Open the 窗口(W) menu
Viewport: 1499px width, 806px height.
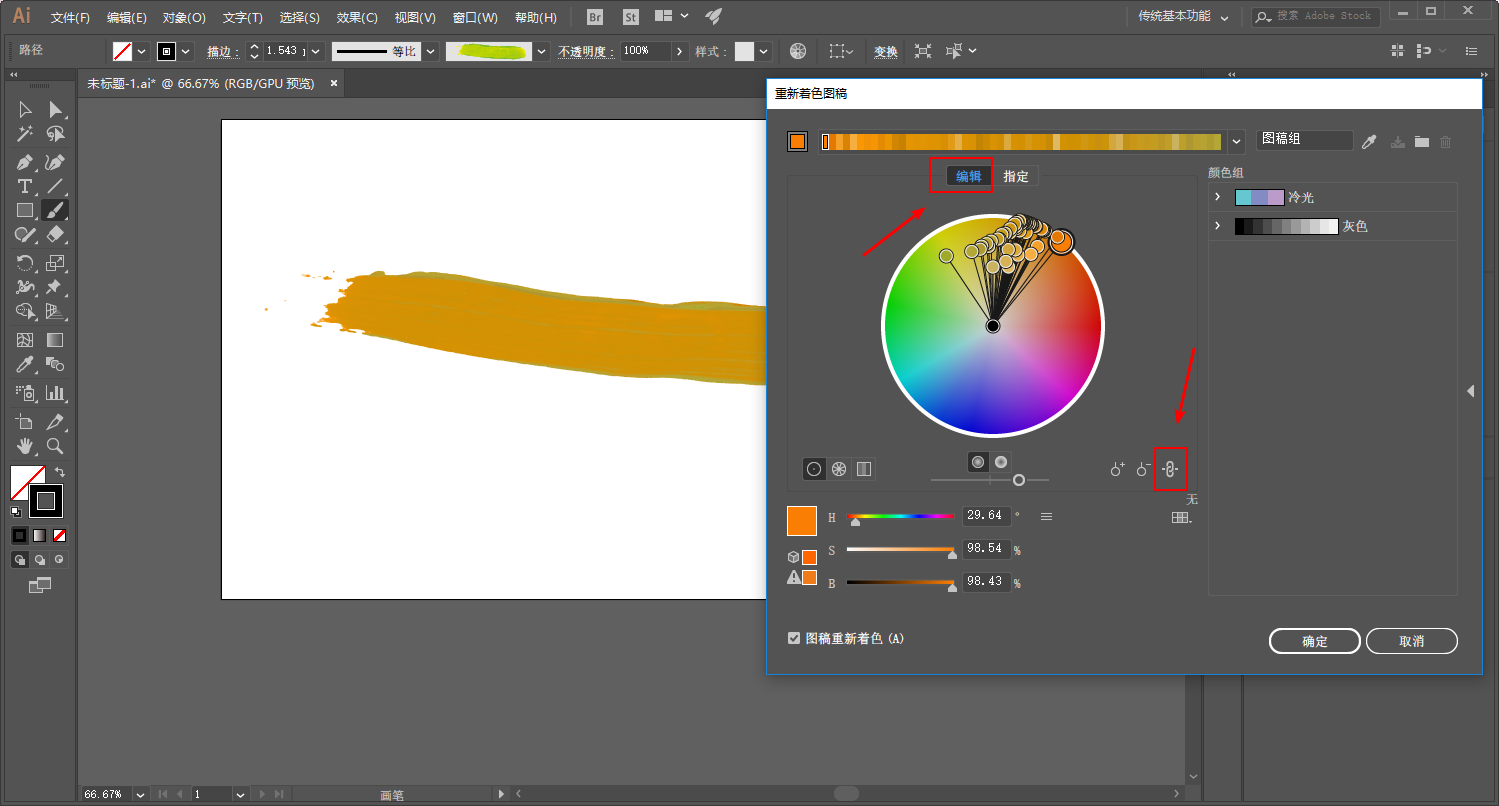pyautogui.click(x=475, y=17)
